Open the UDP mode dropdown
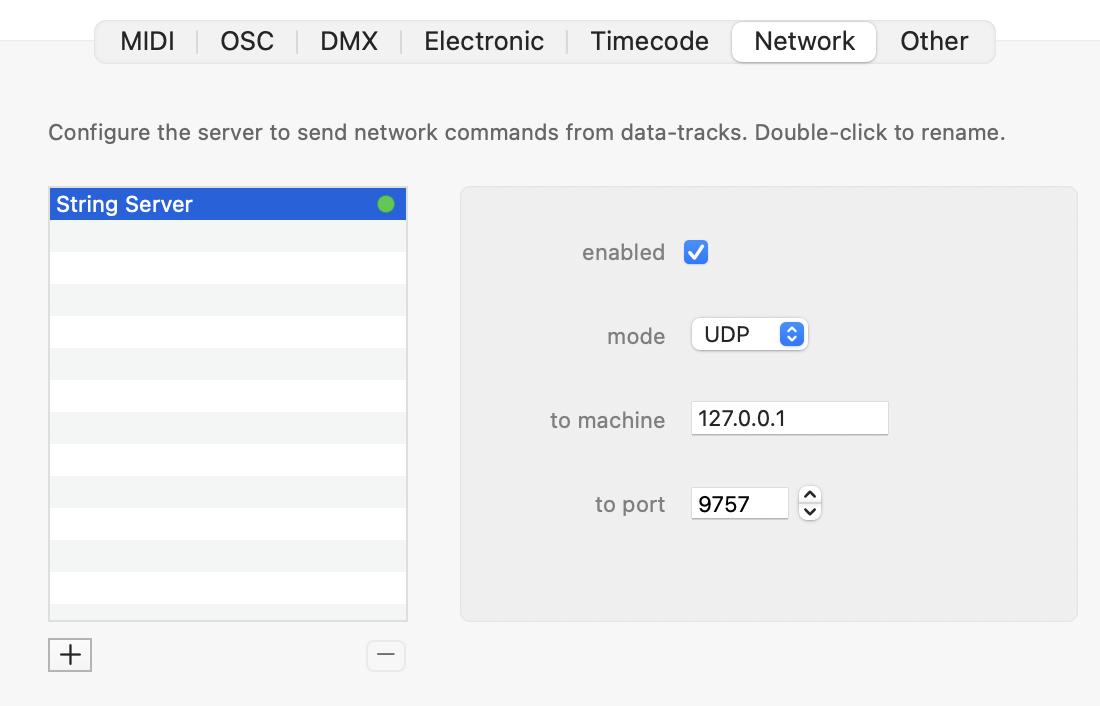Screen dimensions: 1100x706 click(749, 335)
